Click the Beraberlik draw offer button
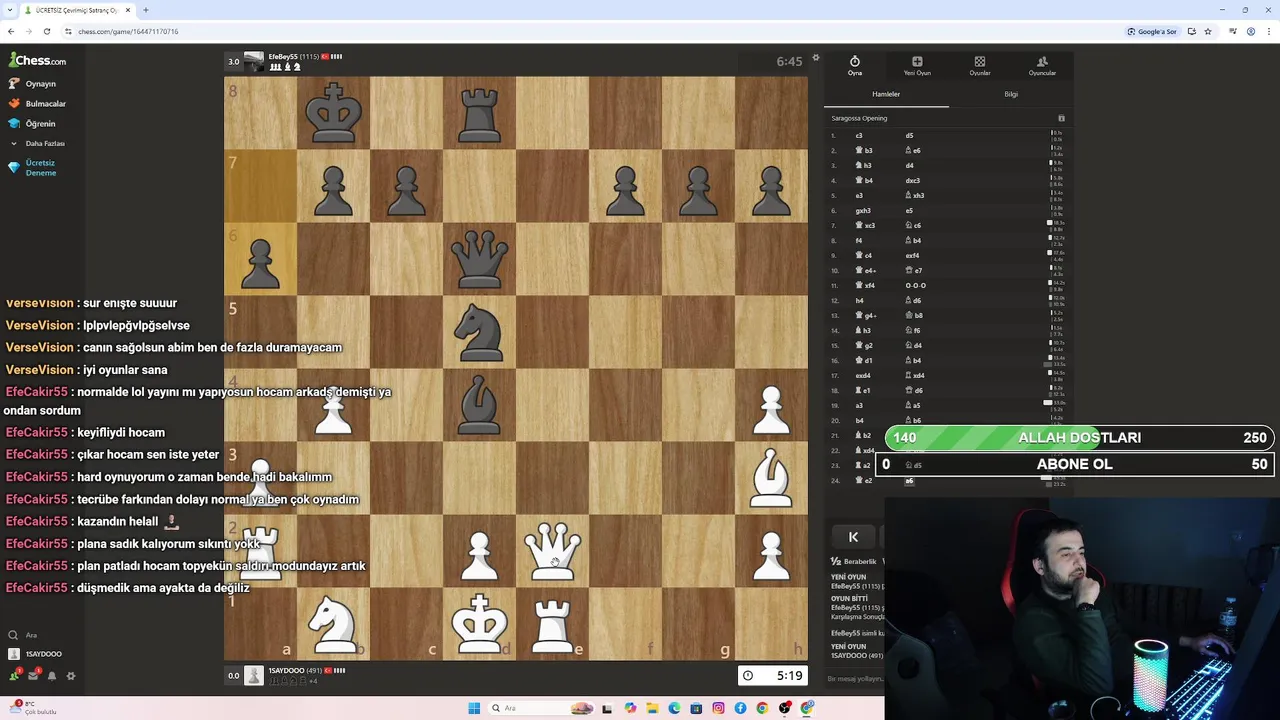Image resolution: width=1280 pixels, height=720 pixels. (853, 562)
